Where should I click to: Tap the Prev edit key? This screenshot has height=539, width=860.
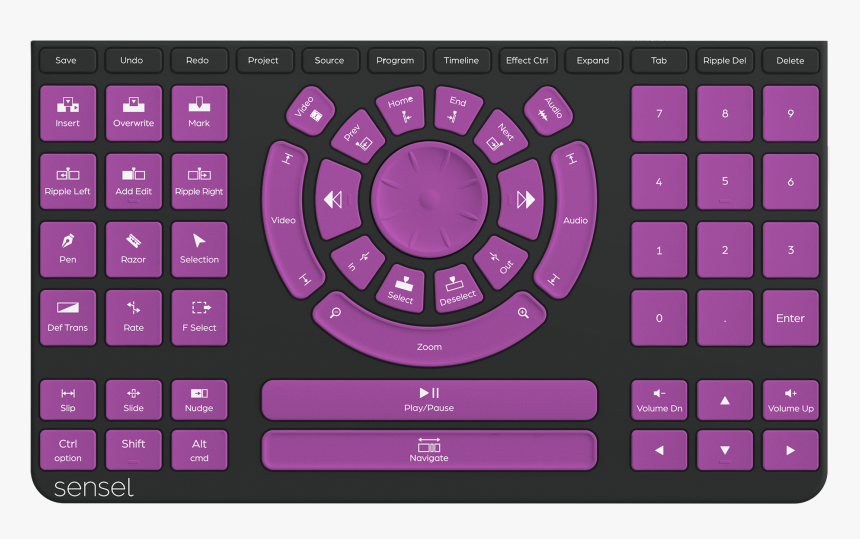click(x=358, y=137)
